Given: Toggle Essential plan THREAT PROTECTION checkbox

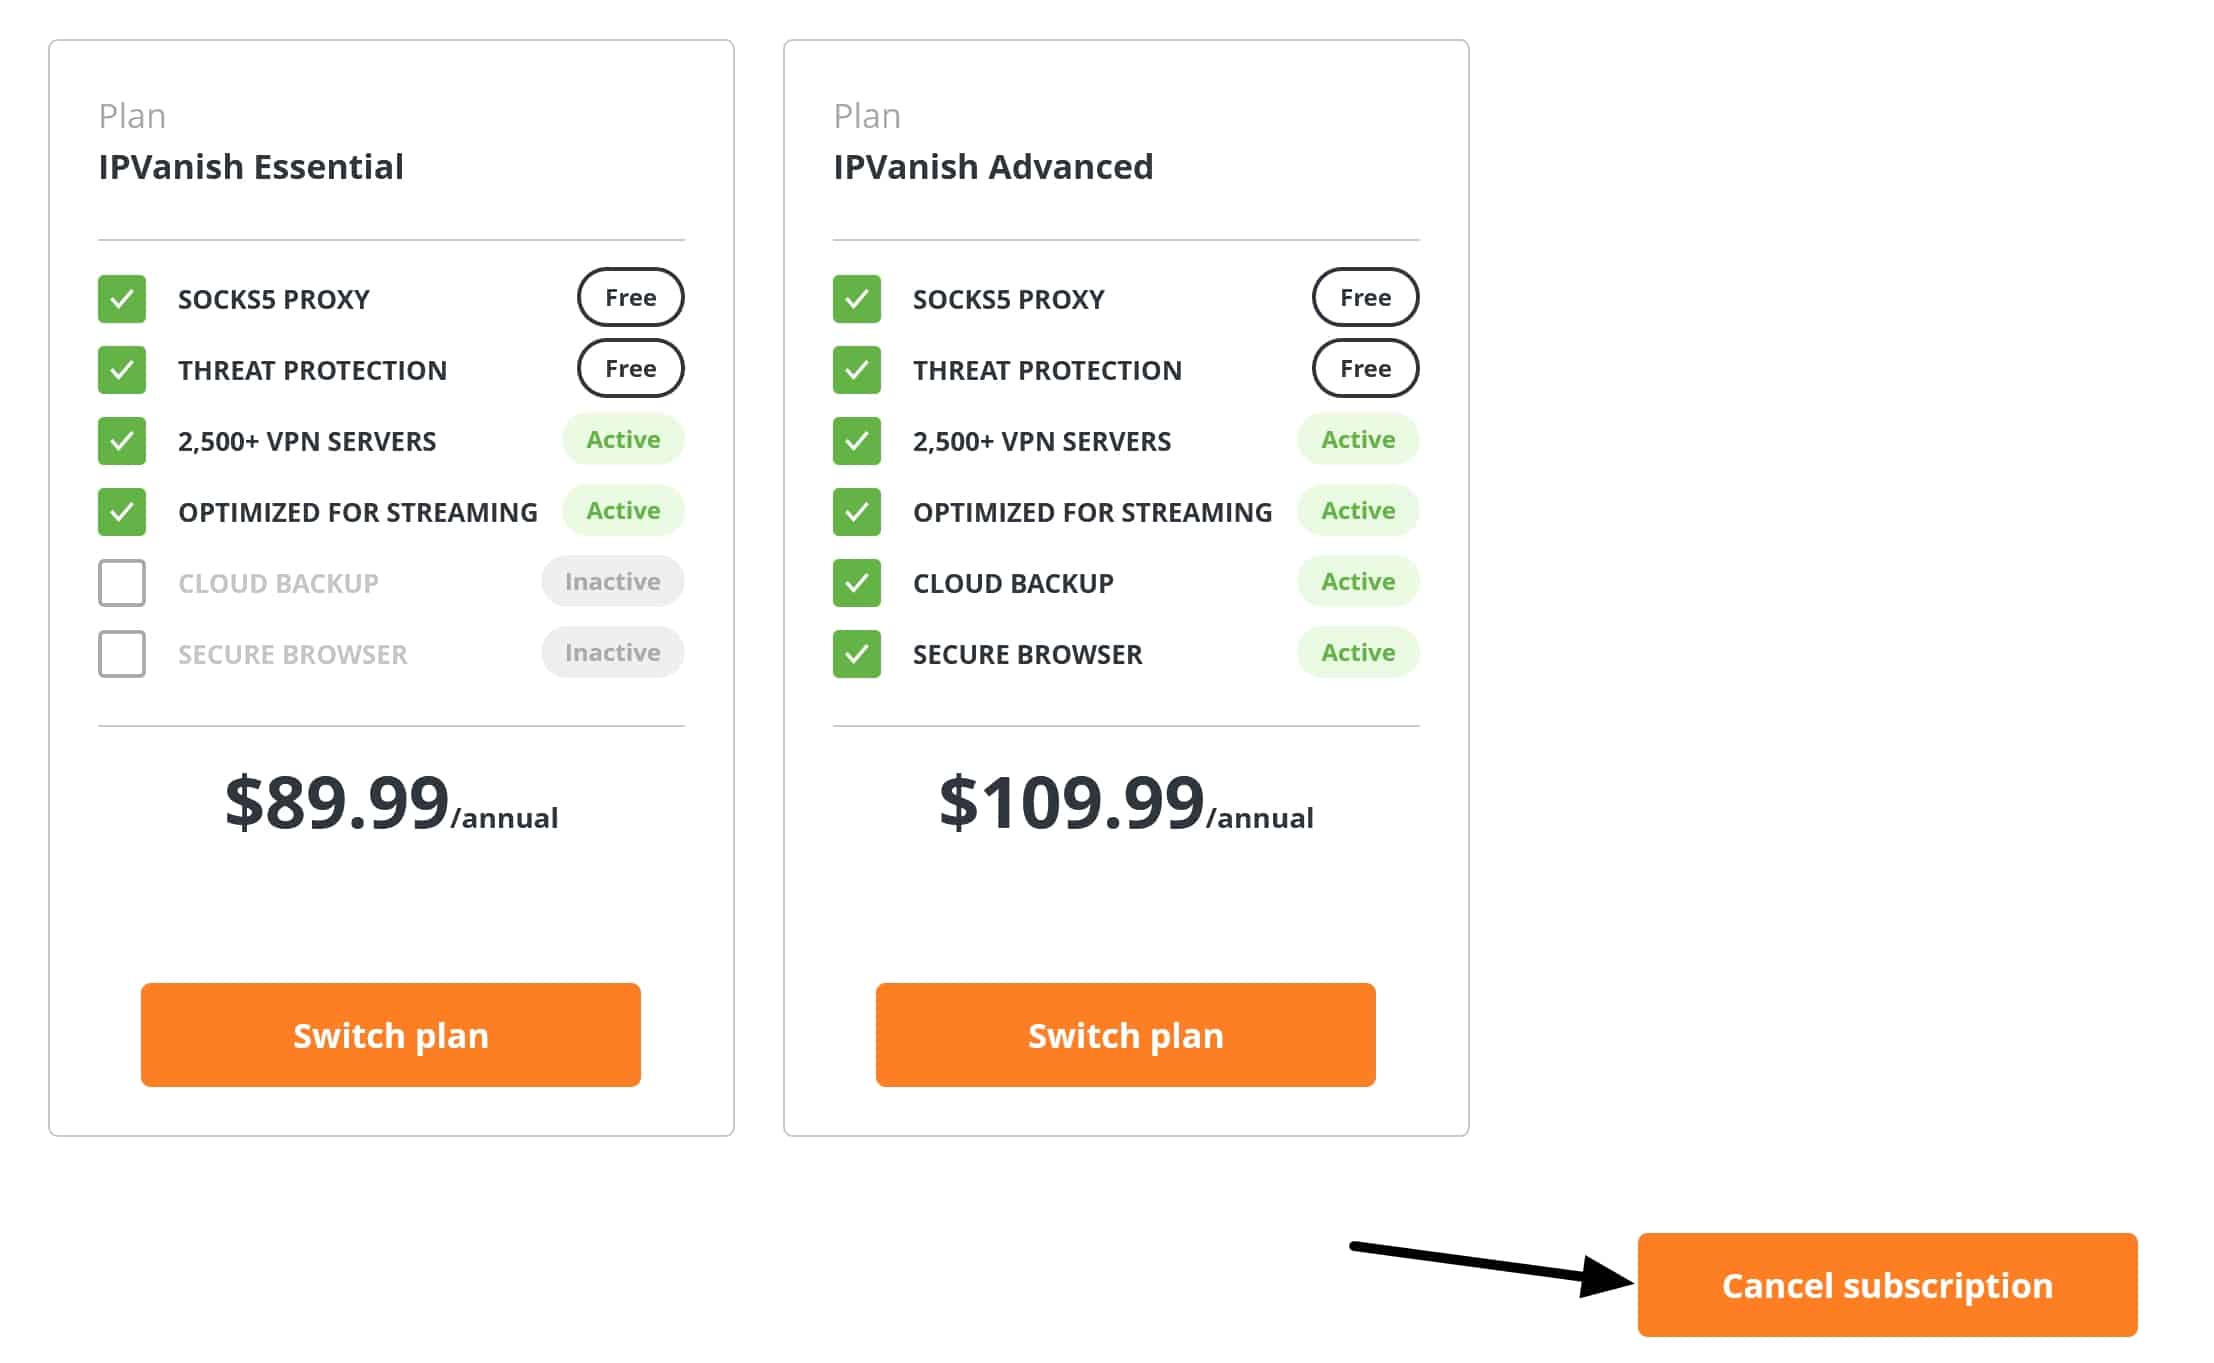Looking at the screenshot, I should click(122, 370).
